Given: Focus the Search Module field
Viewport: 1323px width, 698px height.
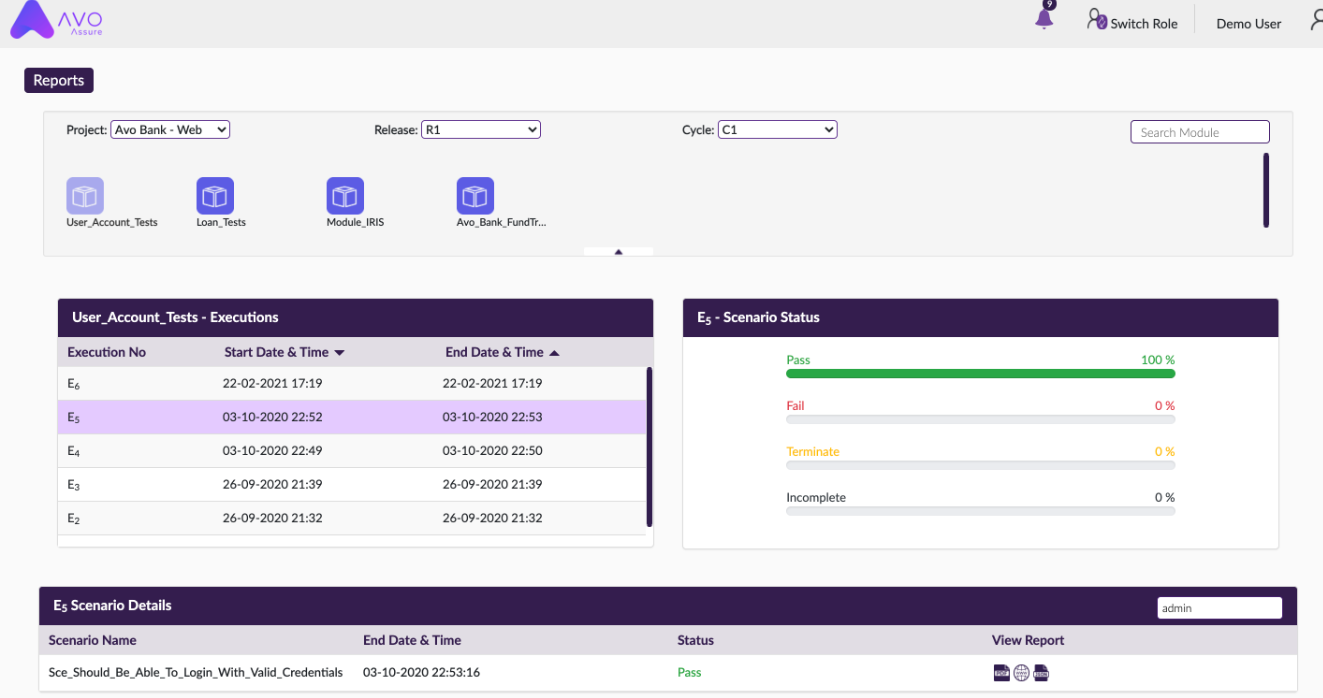Looking at the screenshot, I should coord(1200,132).
